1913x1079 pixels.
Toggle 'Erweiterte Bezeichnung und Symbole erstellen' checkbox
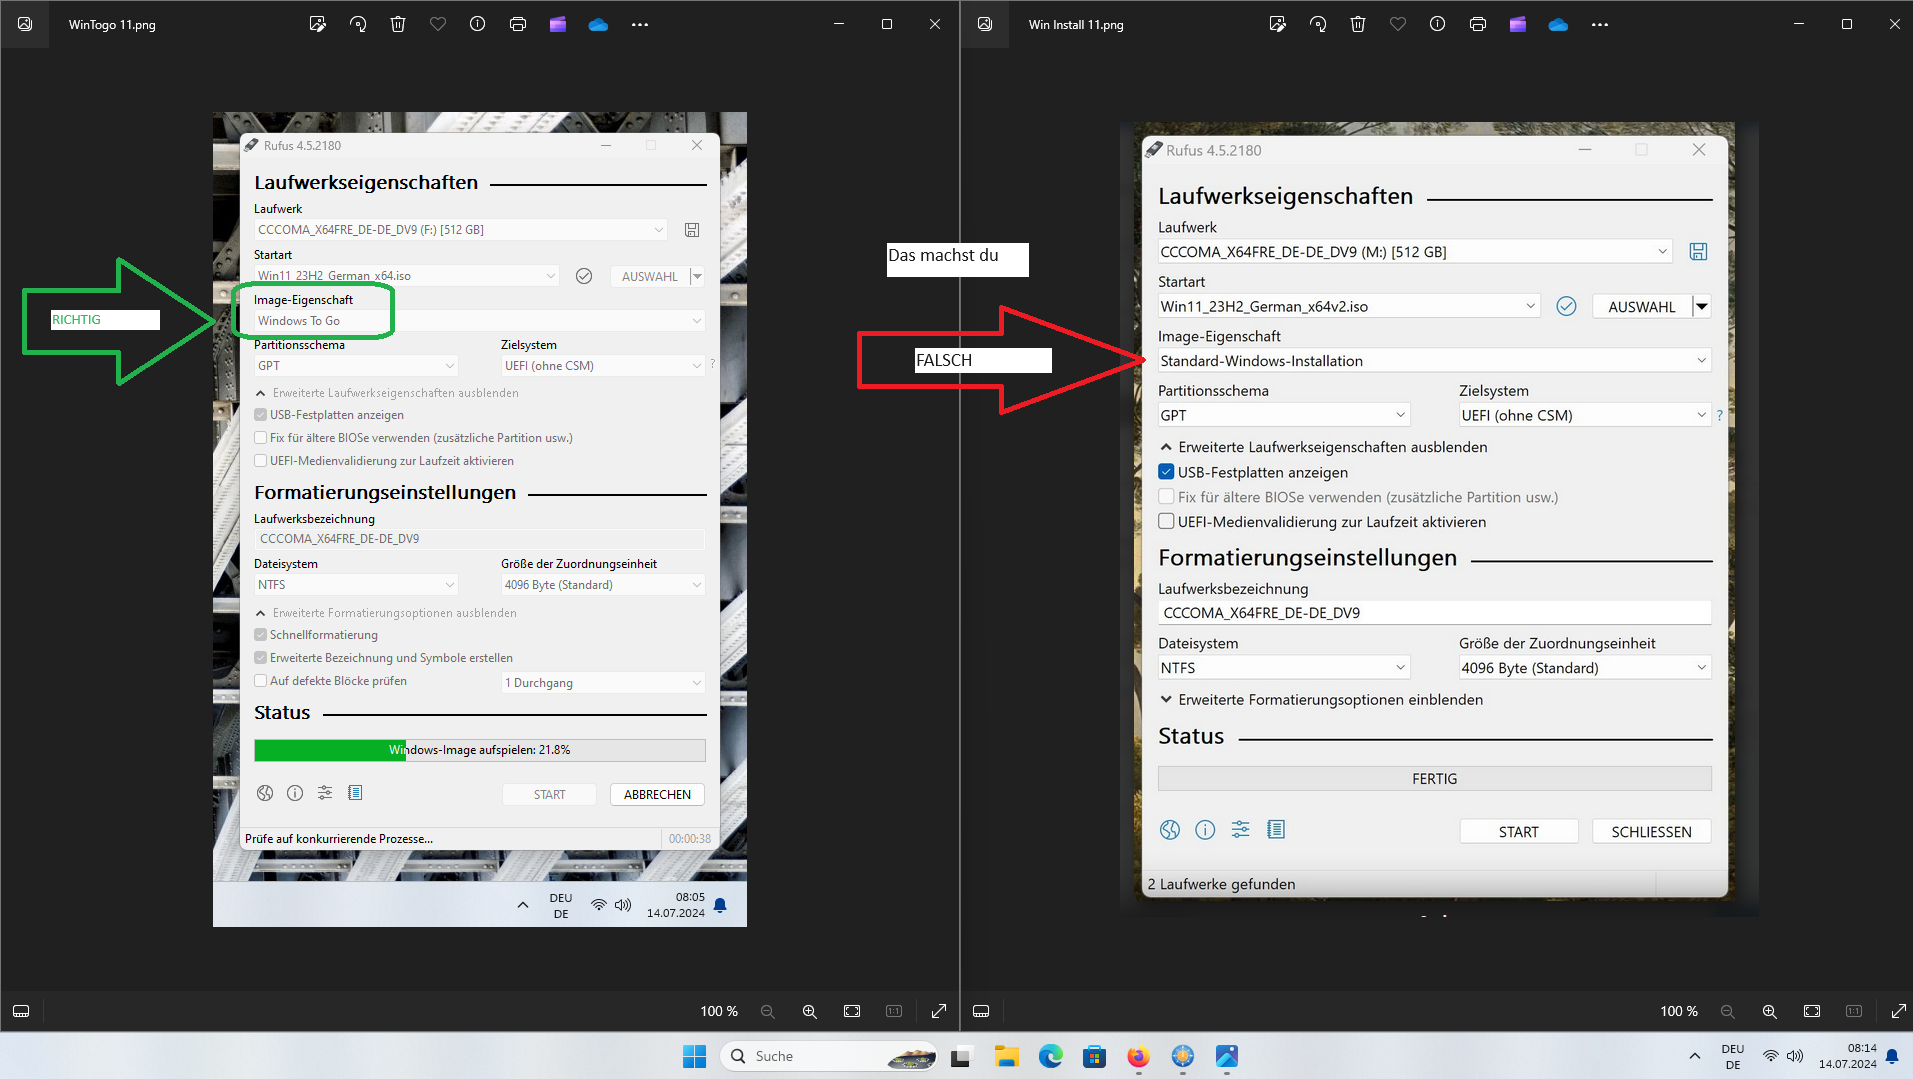(x=260, y=658)
